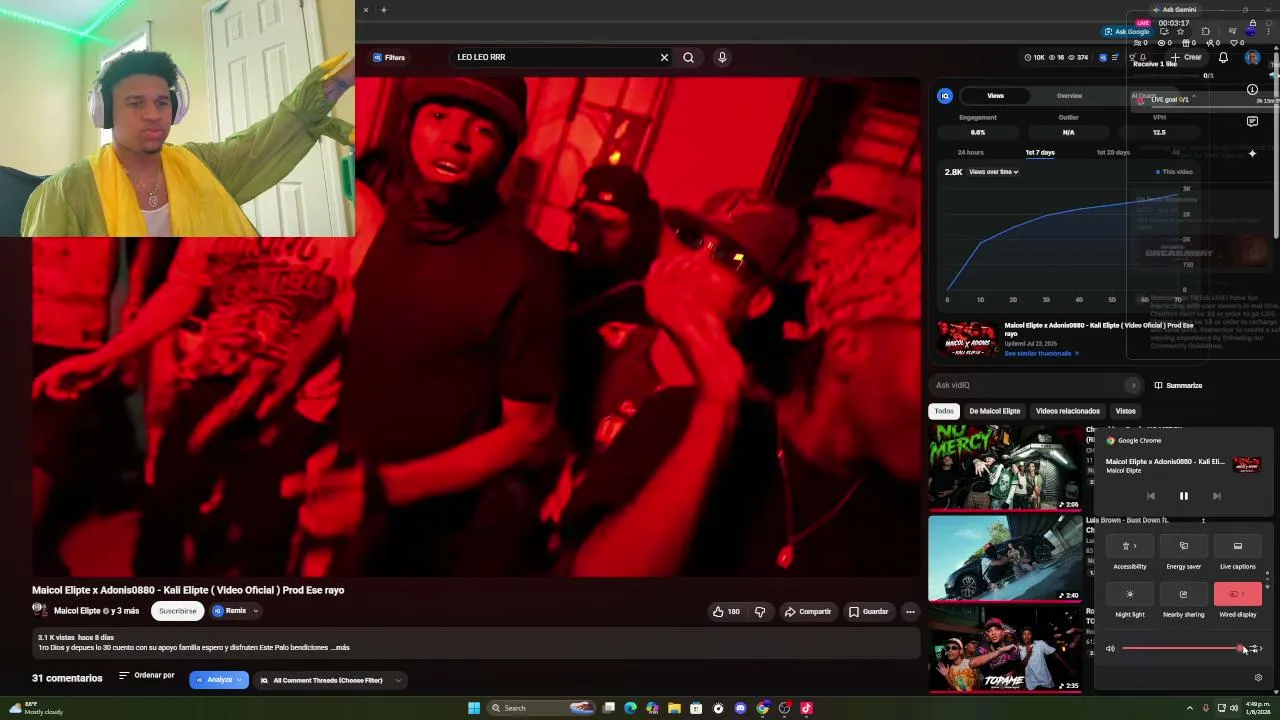Open the Ordenar por sort menu

click(x=146, y=676)
